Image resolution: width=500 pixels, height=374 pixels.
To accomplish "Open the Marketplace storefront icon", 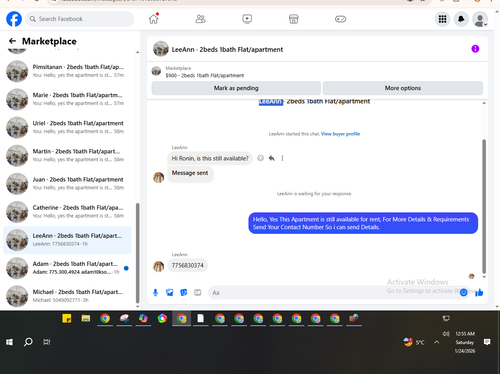I will coord(294,19).
